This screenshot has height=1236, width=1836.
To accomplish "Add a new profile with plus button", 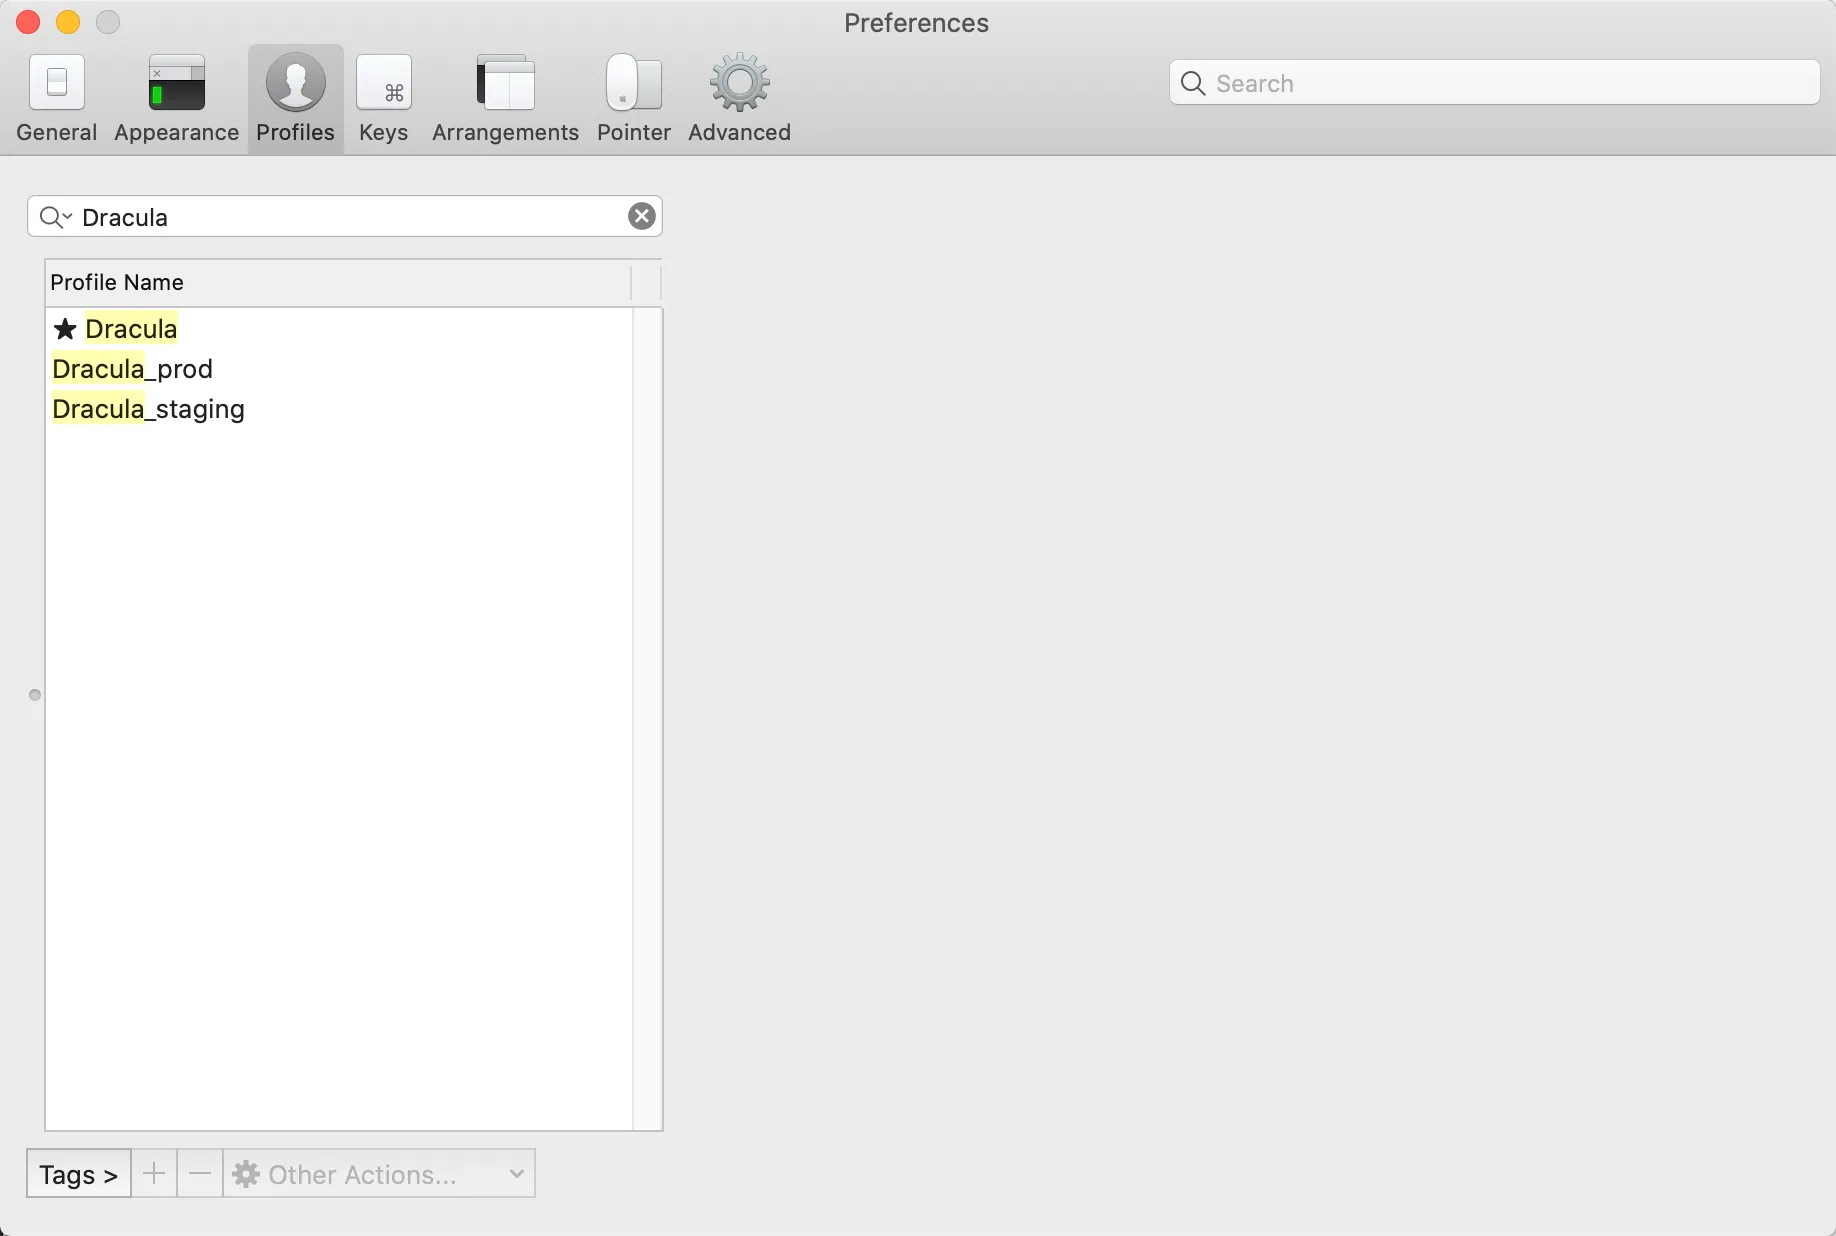I will pos(154,1174).
